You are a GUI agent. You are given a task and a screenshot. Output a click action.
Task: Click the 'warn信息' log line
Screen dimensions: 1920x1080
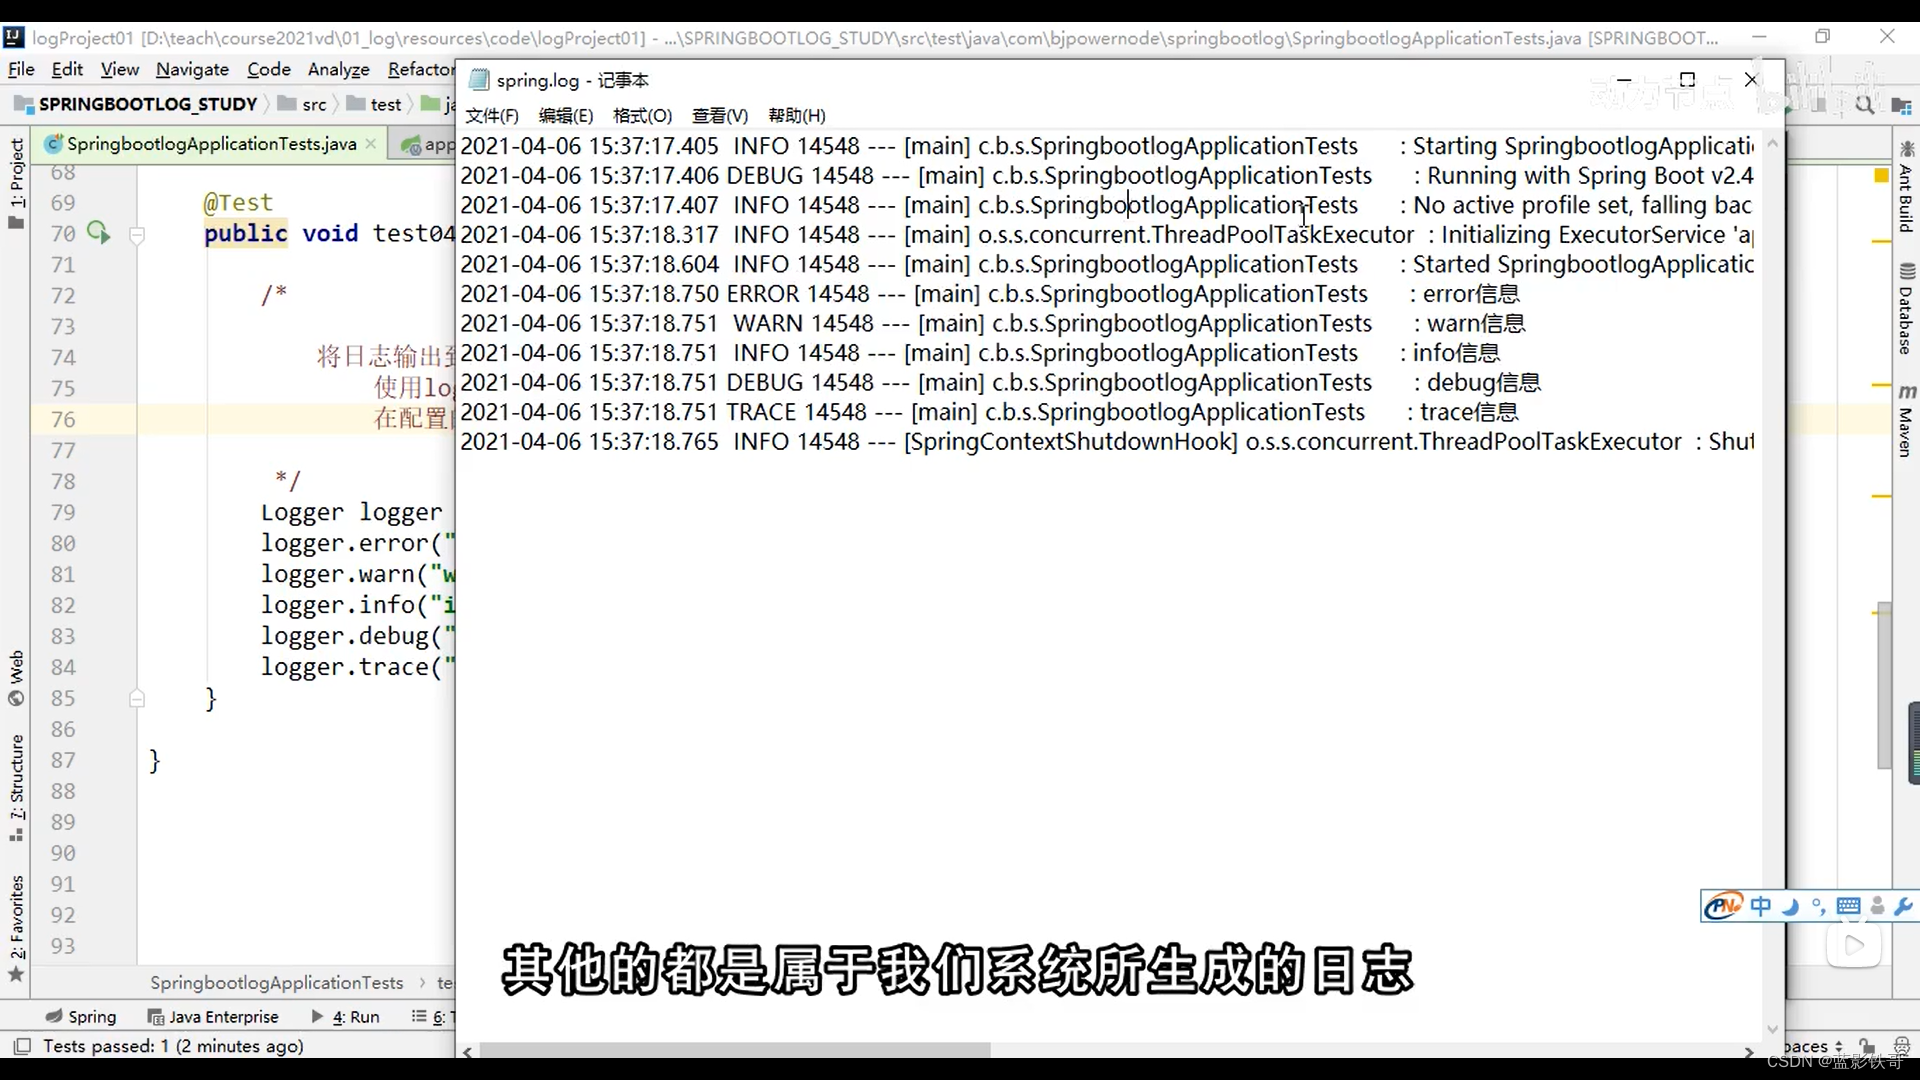tap(993, 324)
